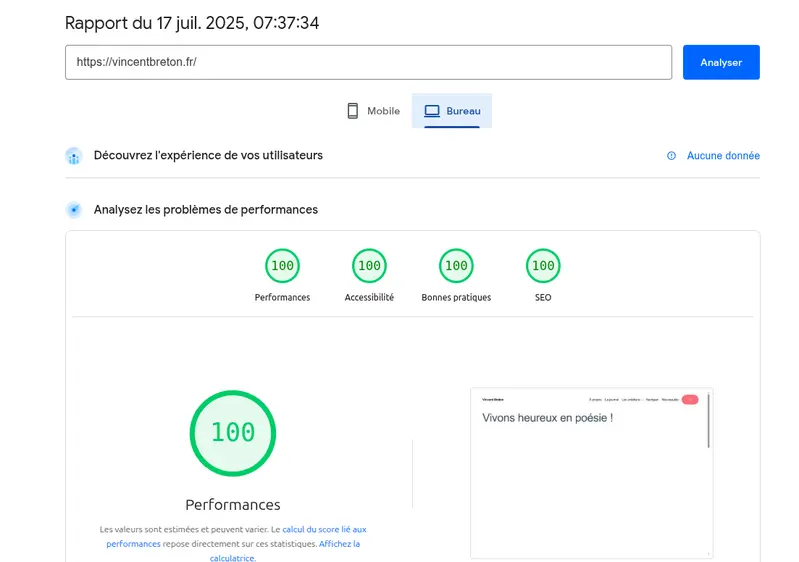Switch to the Mobile tab

point(373,111)
